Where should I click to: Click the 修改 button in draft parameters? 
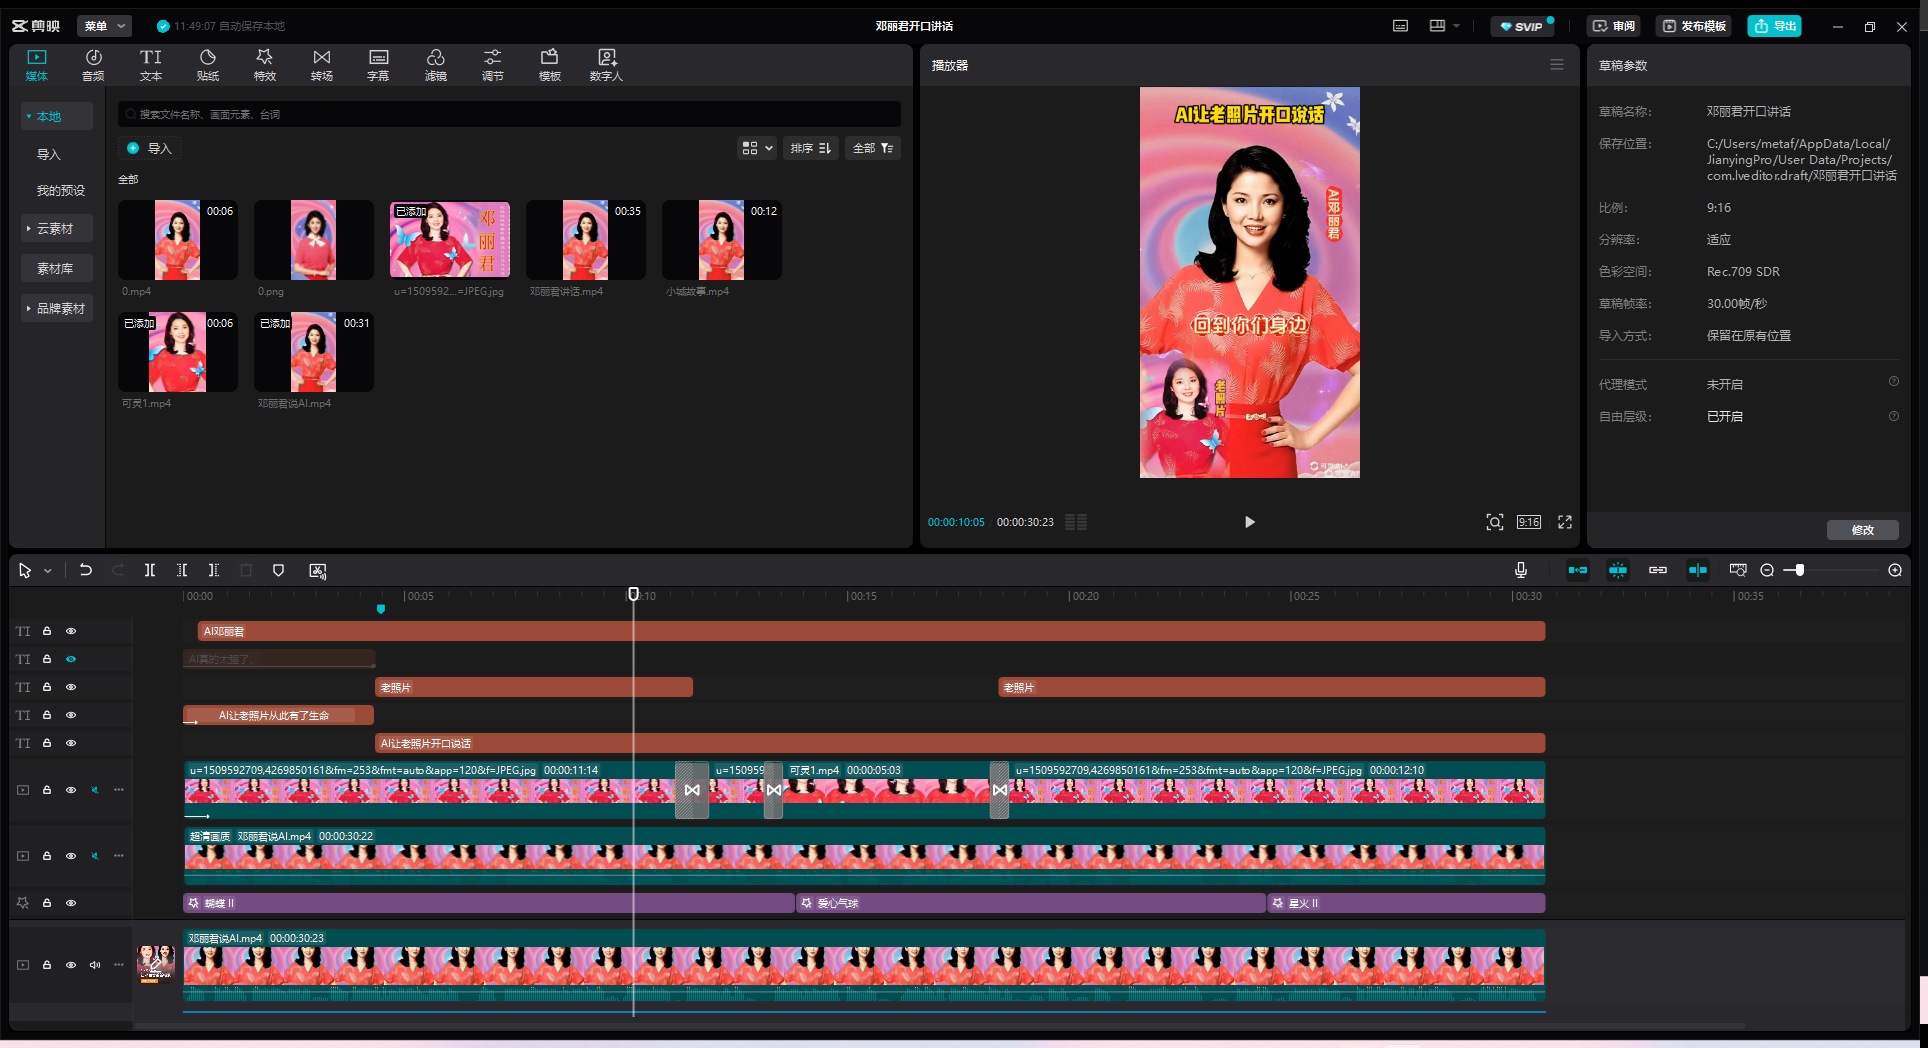click(1863, 530)
